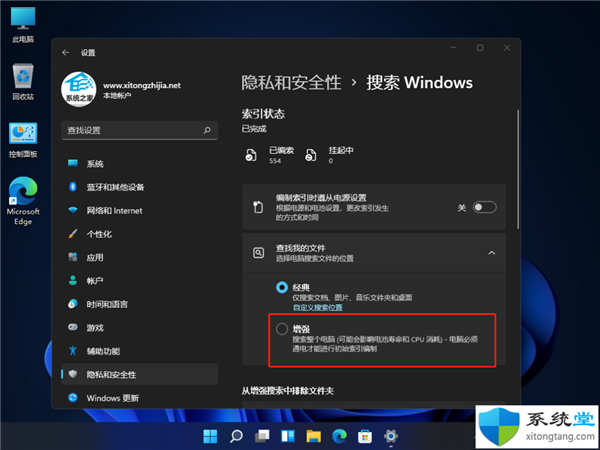Click the Settings gear on the taskbar

coord(391,436)
